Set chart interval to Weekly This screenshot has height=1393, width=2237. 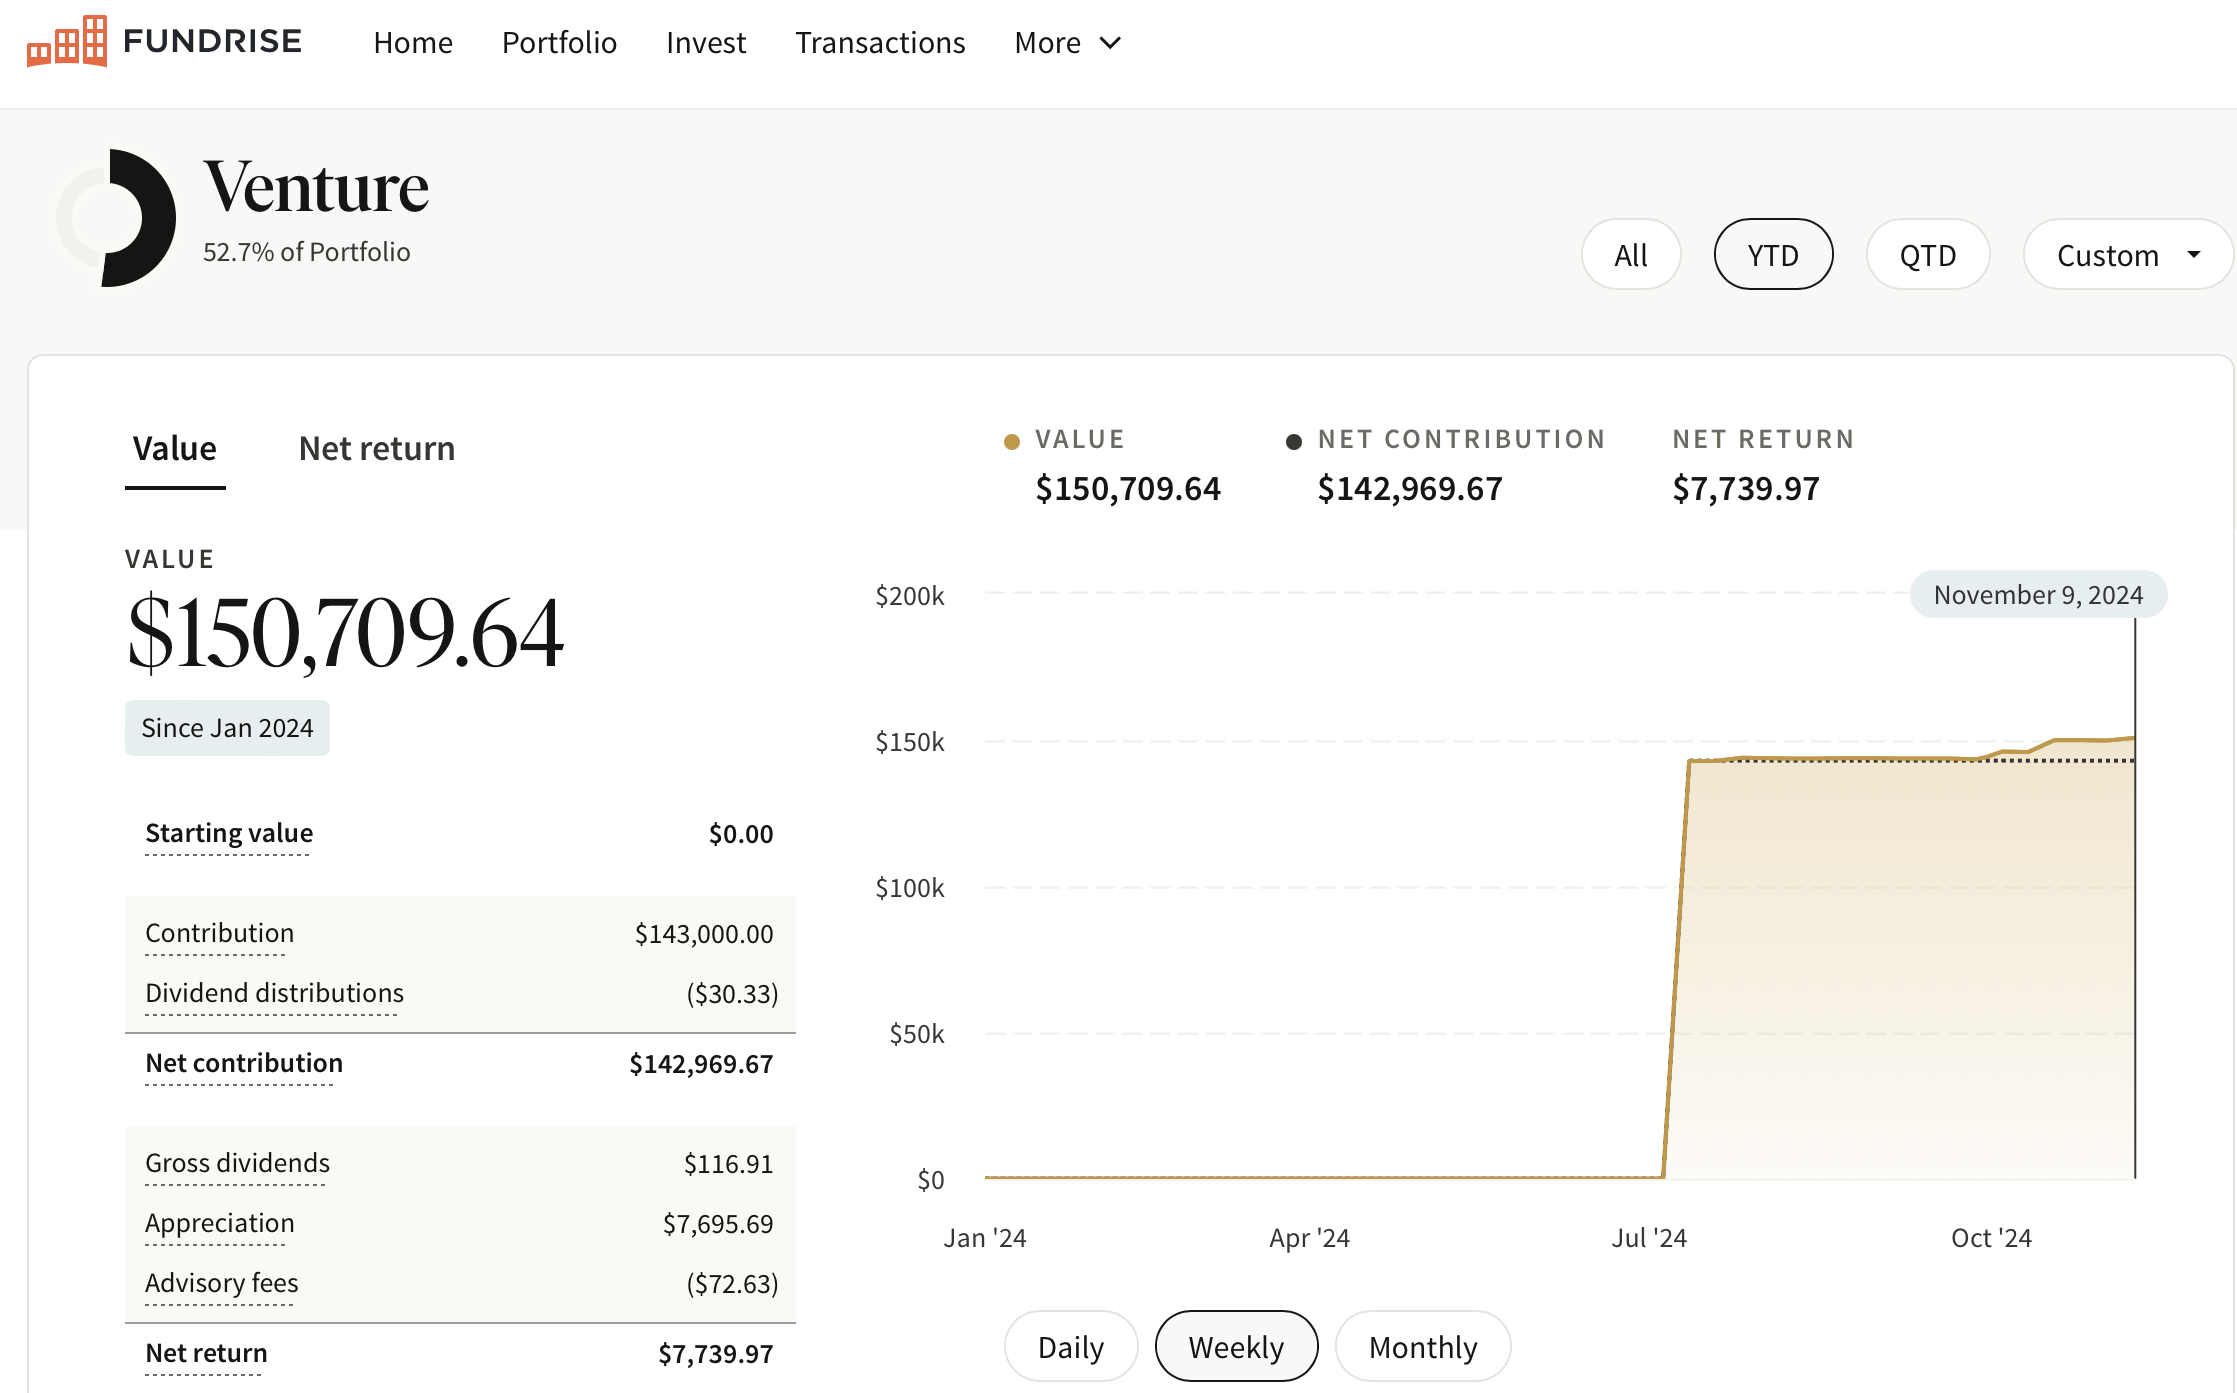pos(1236,1347)
